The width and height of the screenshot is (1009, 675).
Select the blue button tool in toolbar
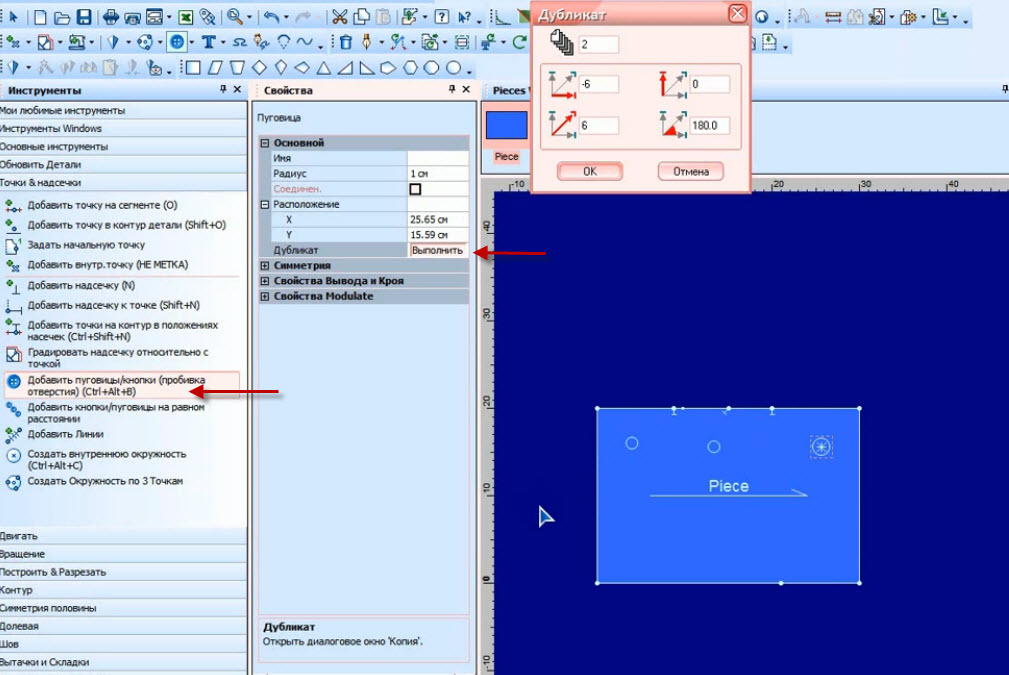(x=176, y=42)
